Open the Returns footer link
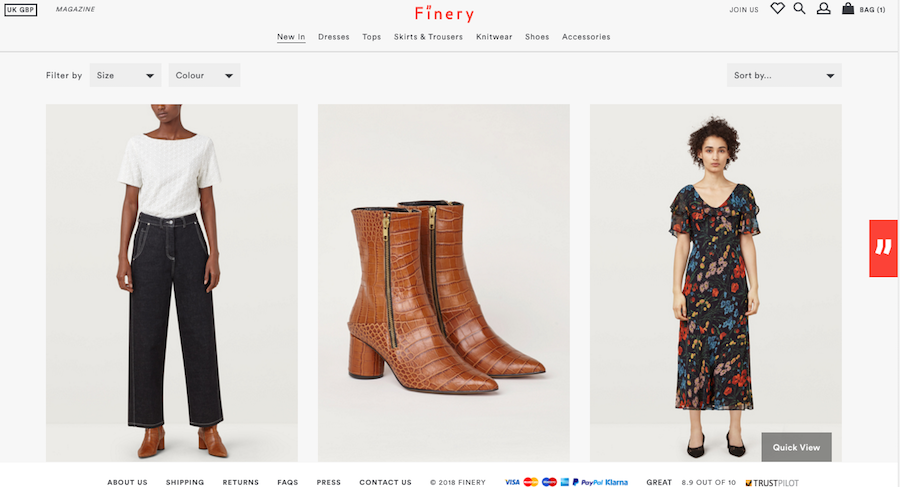 [x=241, y=482]
